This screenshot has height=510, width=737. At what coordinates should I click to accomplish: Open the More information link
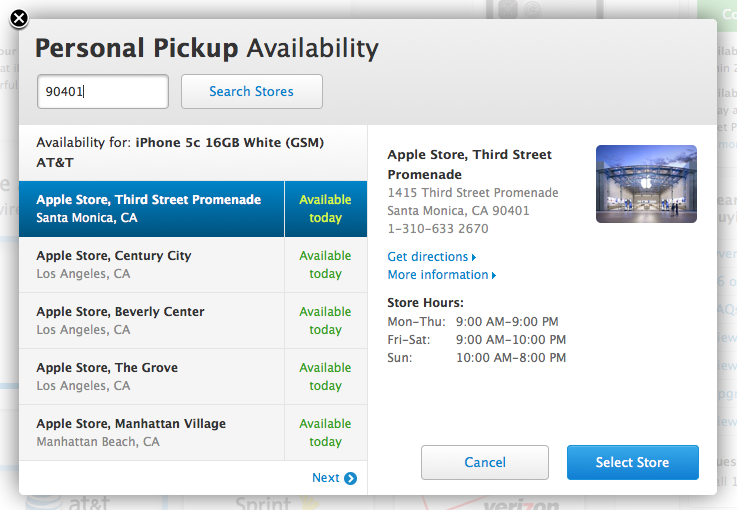441,275
